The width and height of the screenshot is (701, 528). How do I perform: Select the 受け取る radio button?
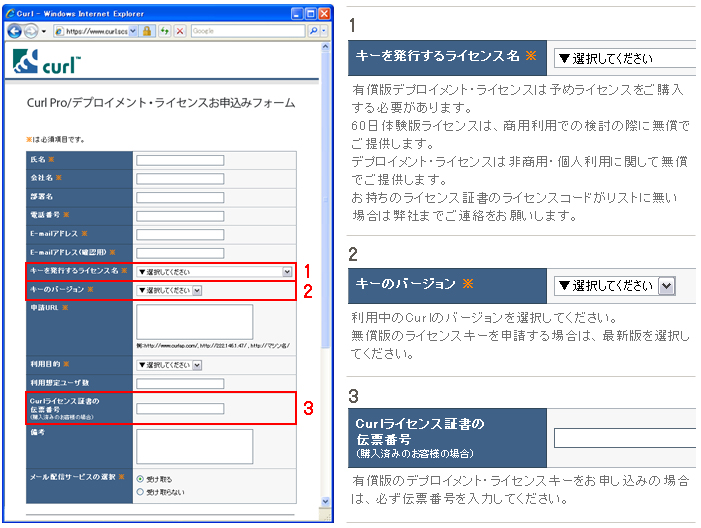click(x=140, y=479)
